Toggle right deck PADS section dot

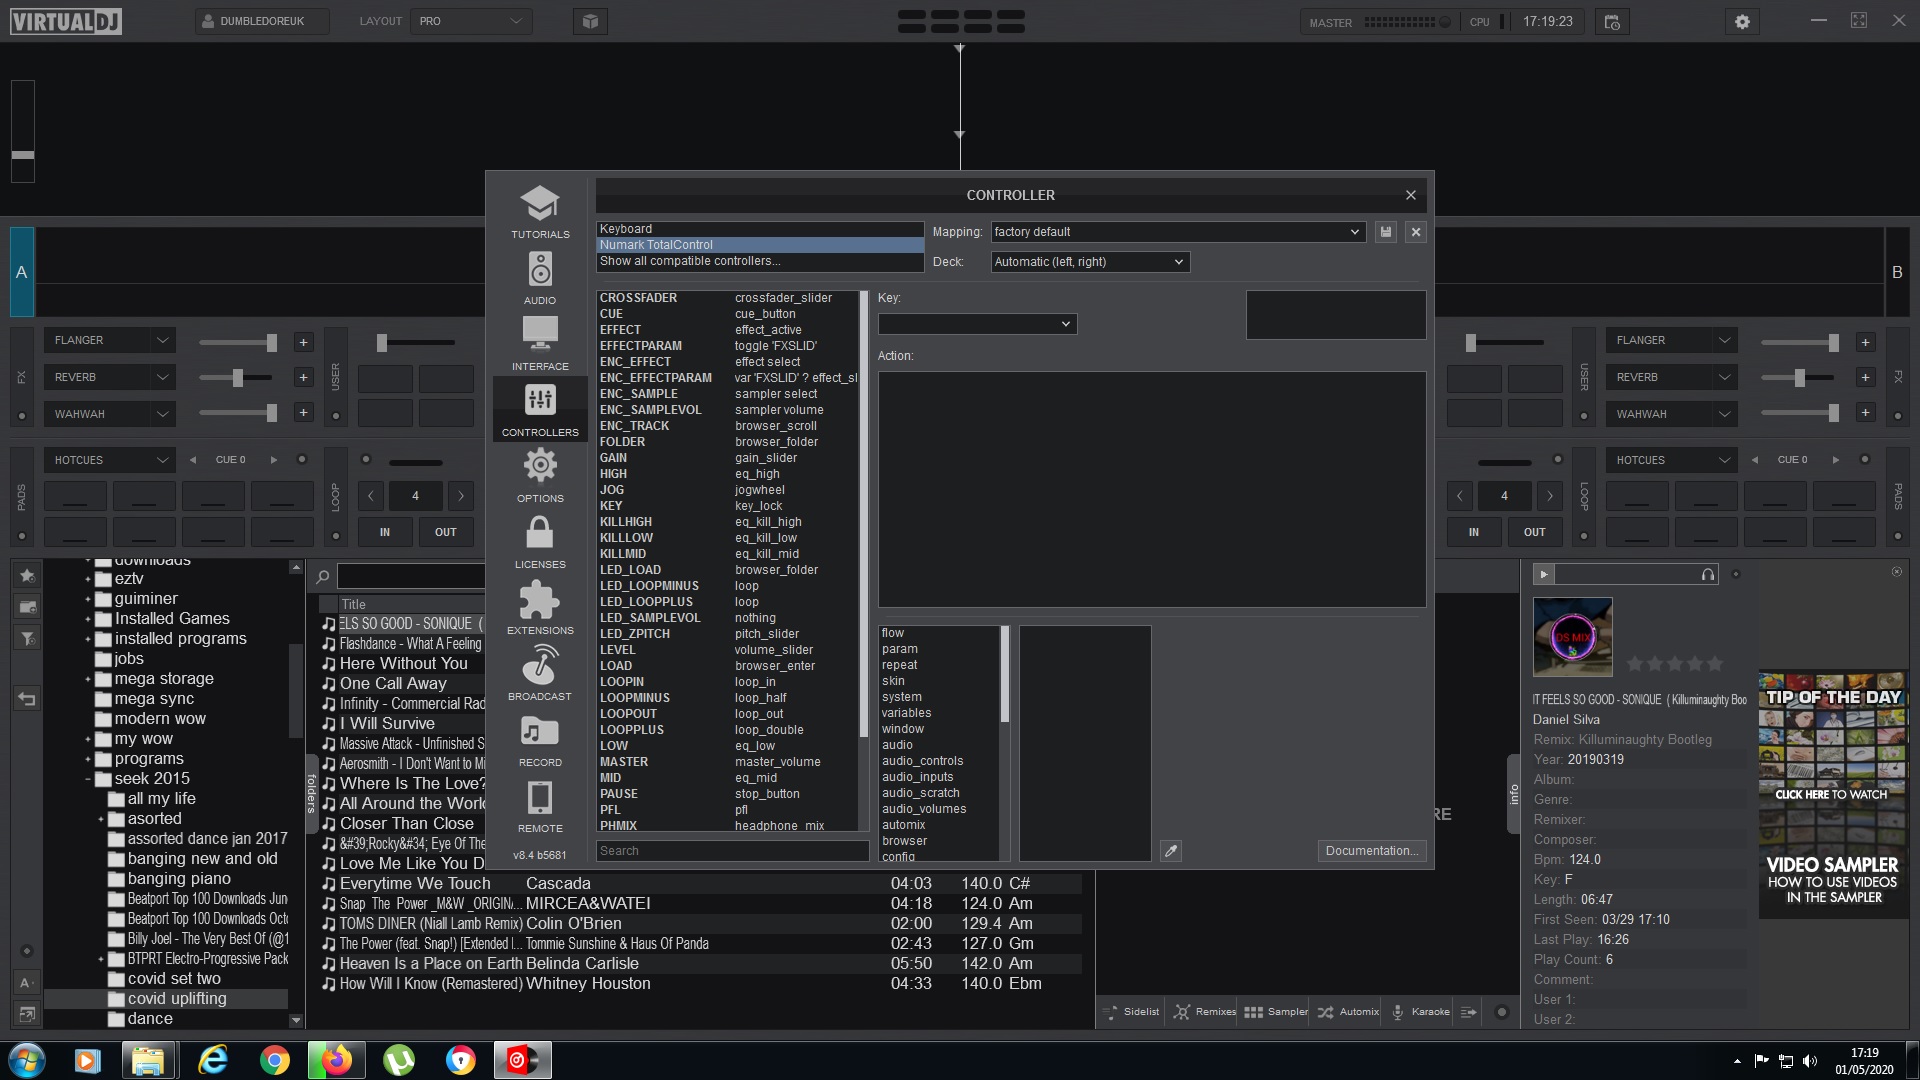tap(1897, 536)
